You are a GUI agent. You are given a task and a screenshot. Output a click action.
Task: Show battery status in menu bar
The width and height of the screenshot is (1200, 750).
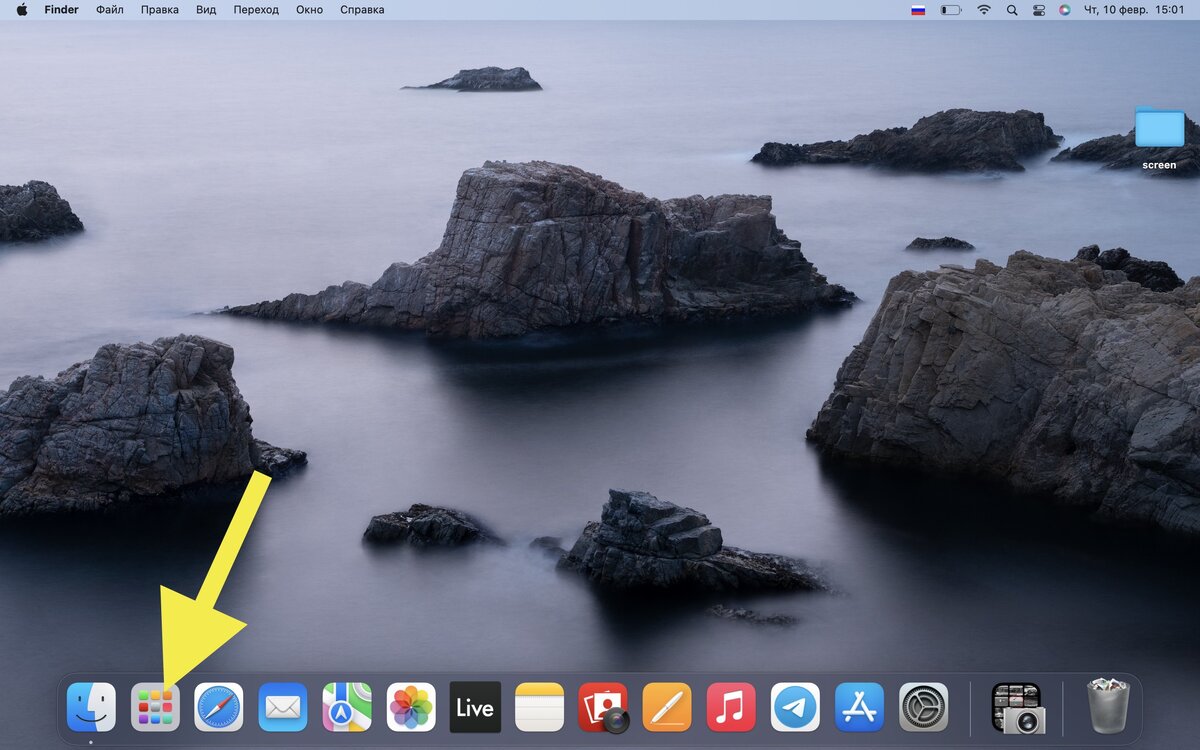click(x=950, y=10)
